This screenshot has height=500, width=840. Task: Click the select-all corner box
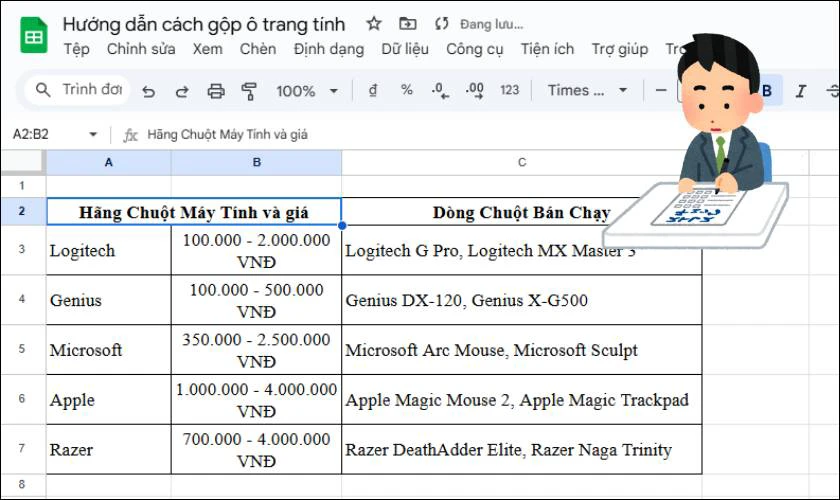pos(22,162)
